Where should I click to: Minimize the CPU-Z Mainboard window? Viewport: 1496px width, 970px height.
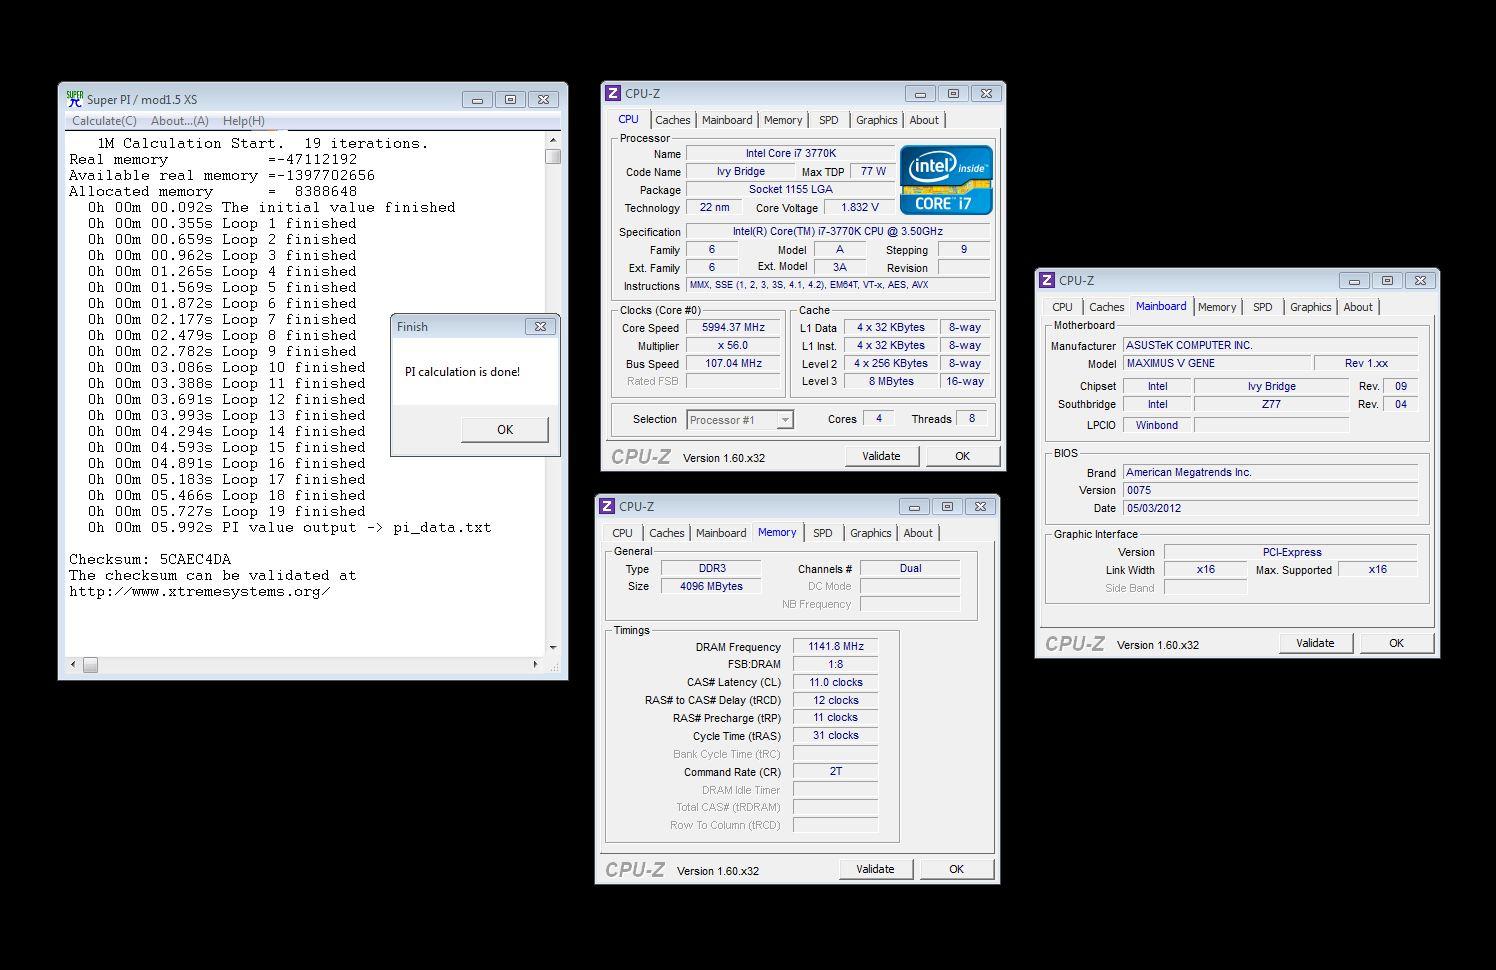(x=1354, y=280)
